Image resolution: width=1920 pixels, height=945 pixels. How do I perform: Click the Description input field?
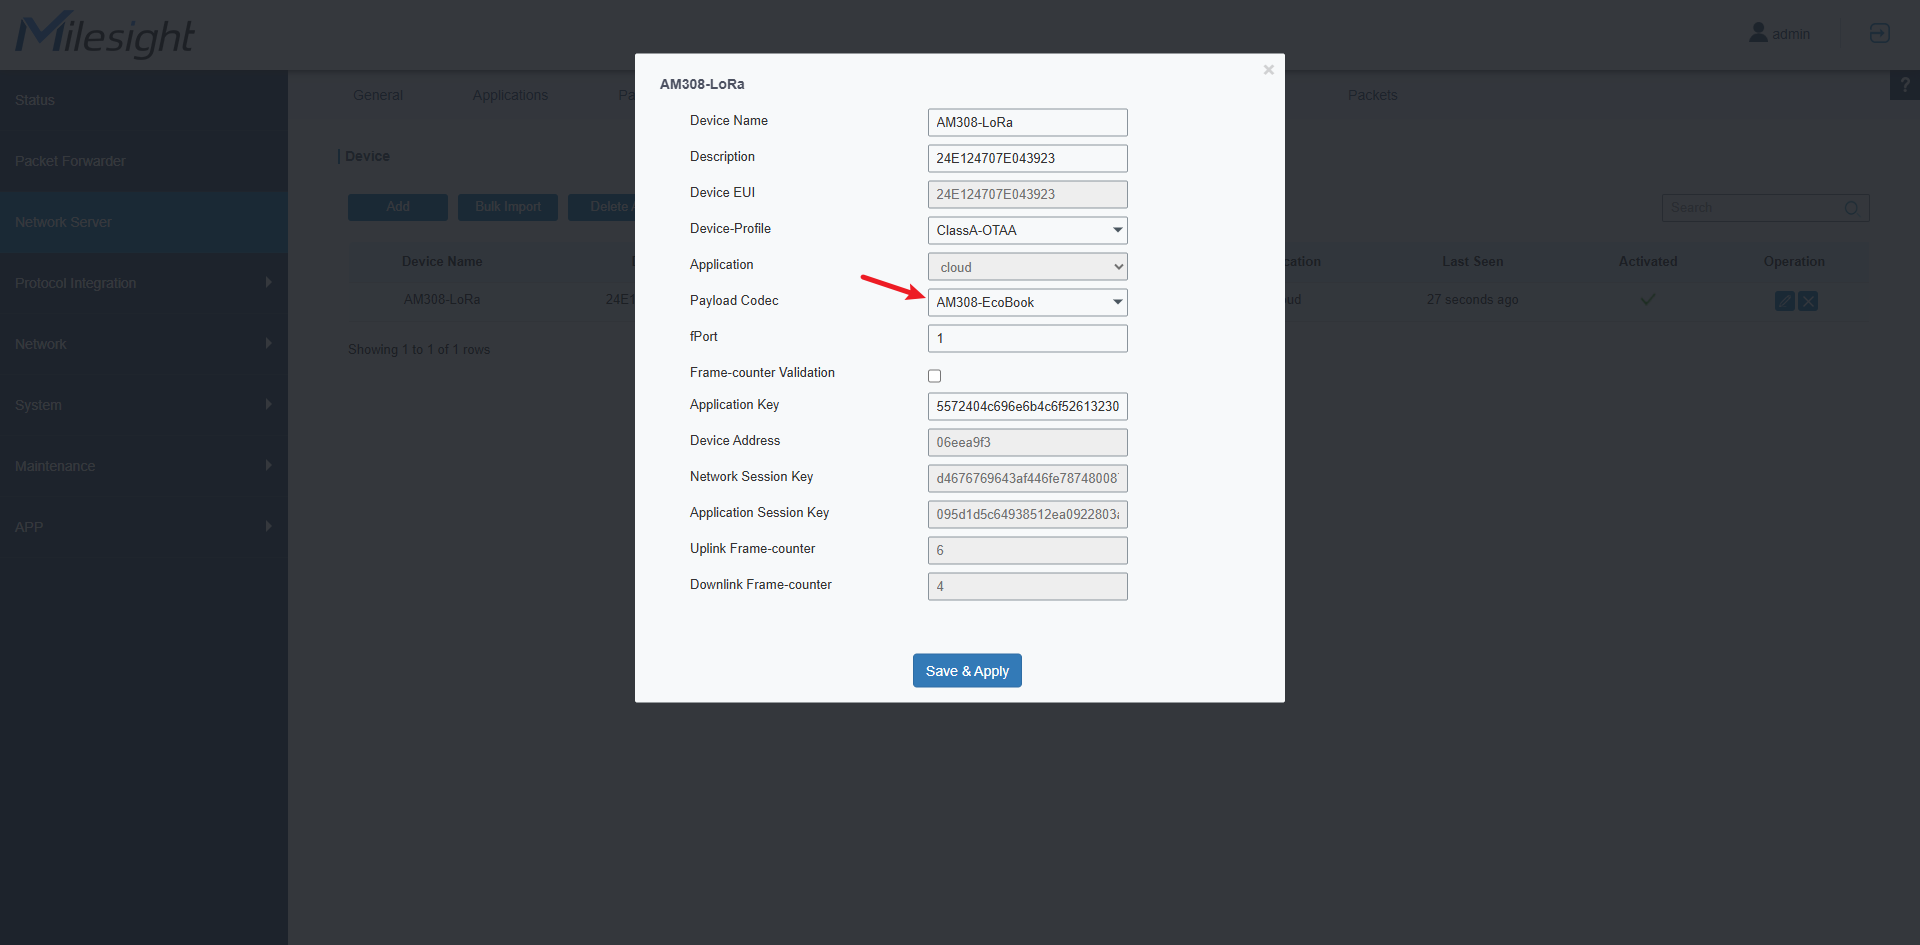[1027, 158]
